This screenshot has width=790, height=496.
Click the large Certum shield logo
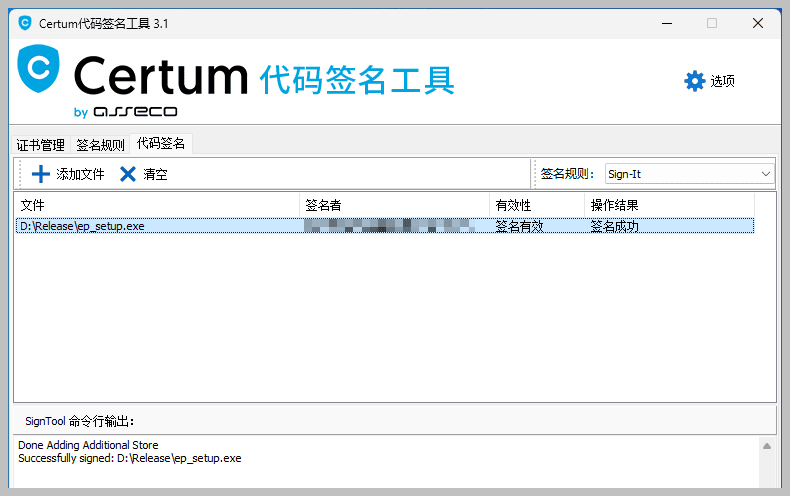click(38, 69)
